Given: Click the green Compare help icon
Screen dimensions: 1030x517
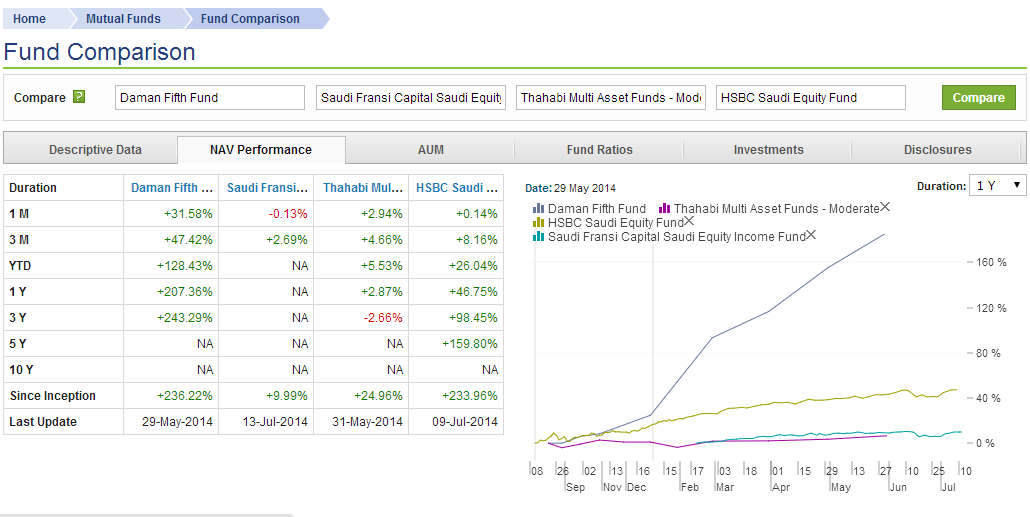Looking at the screenshot, I should pos(79,97).
